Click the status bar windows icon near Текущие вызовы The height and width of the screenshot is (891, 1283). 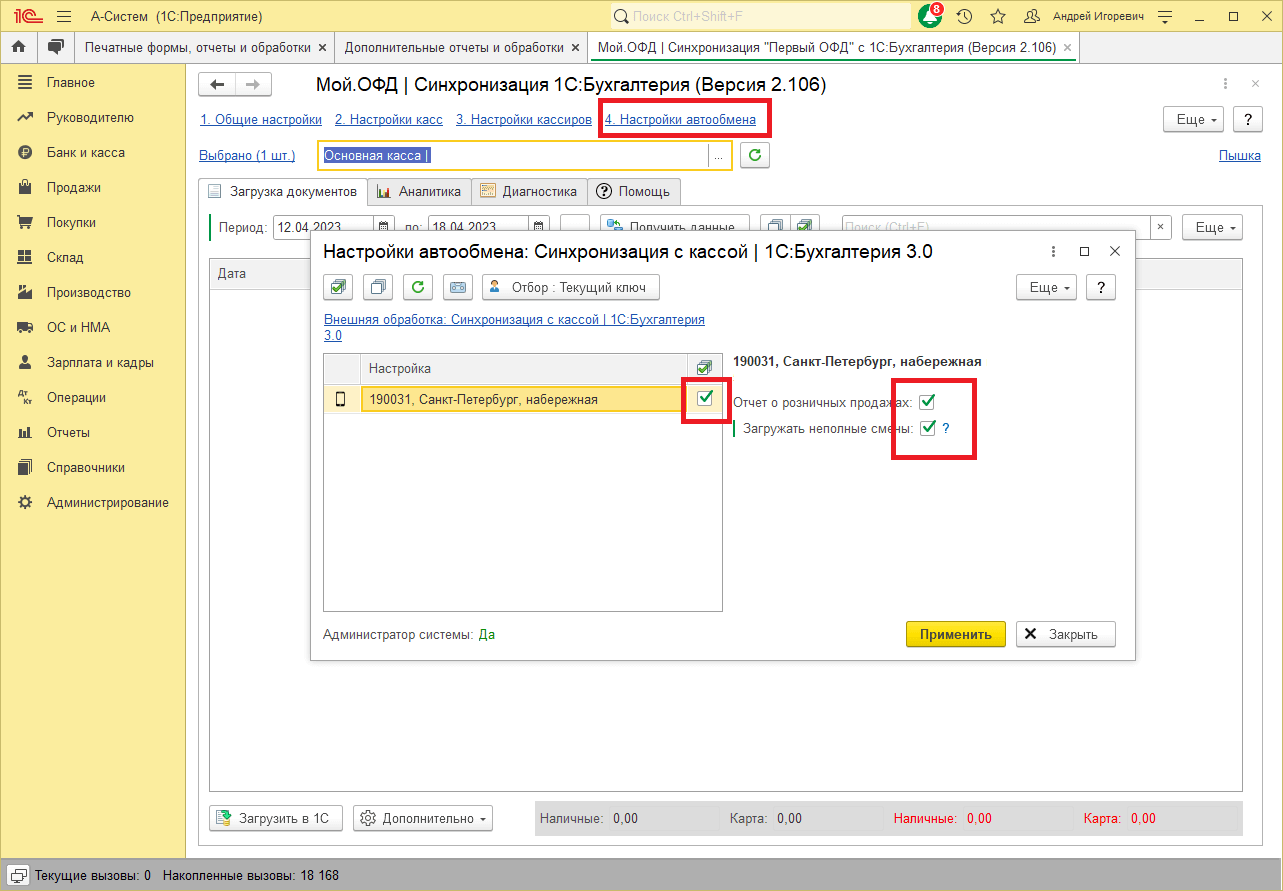coord(19,875)
